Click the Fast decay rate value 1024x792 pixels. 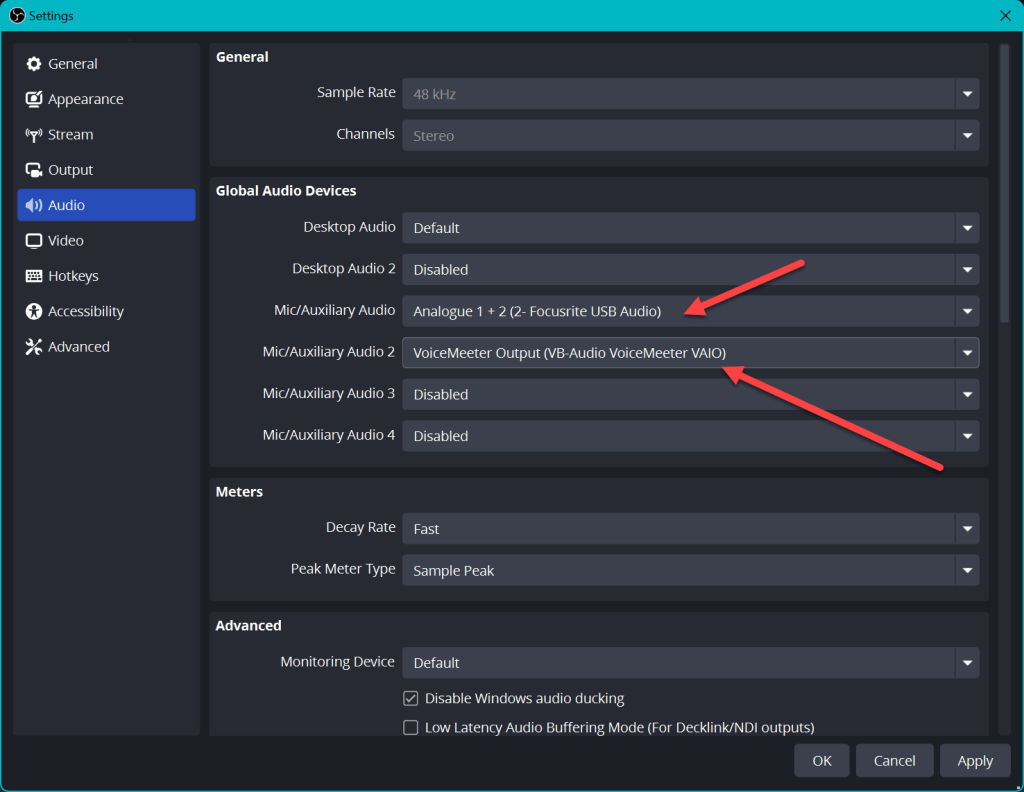coord(426,529)
